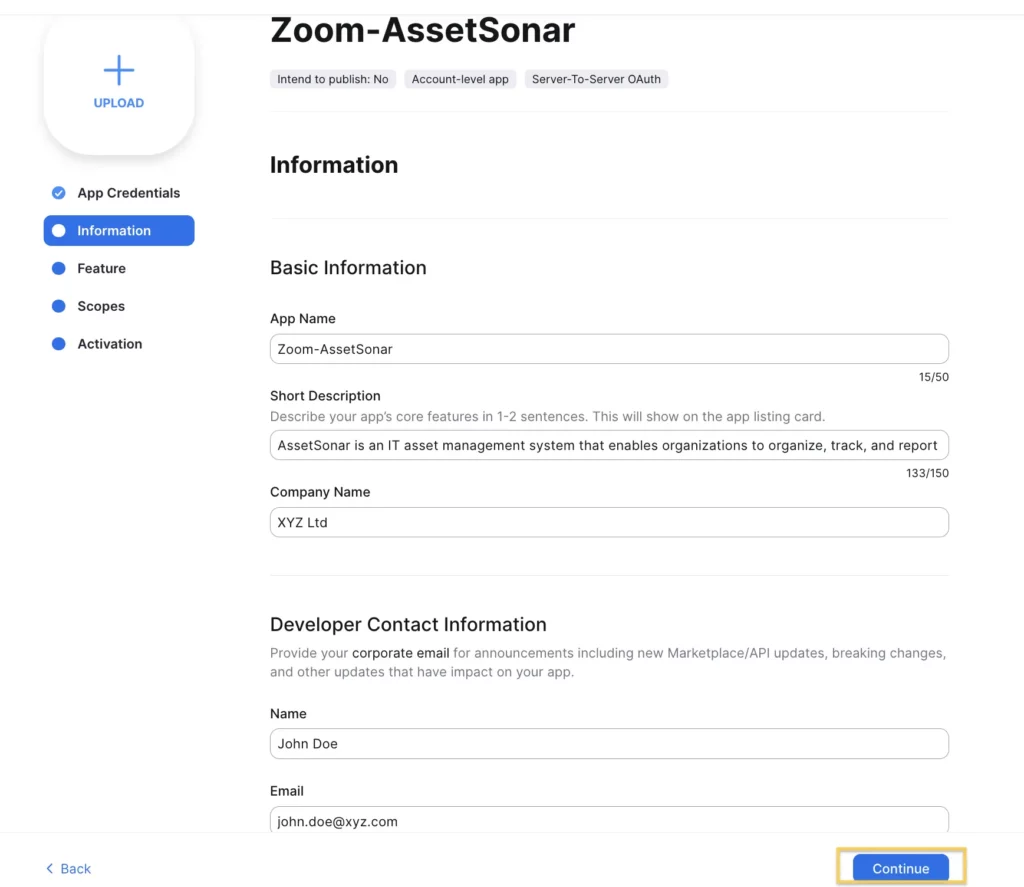Select the Activation tab
Viewport: 1024px width, 887px height.
tap(109, 343)
